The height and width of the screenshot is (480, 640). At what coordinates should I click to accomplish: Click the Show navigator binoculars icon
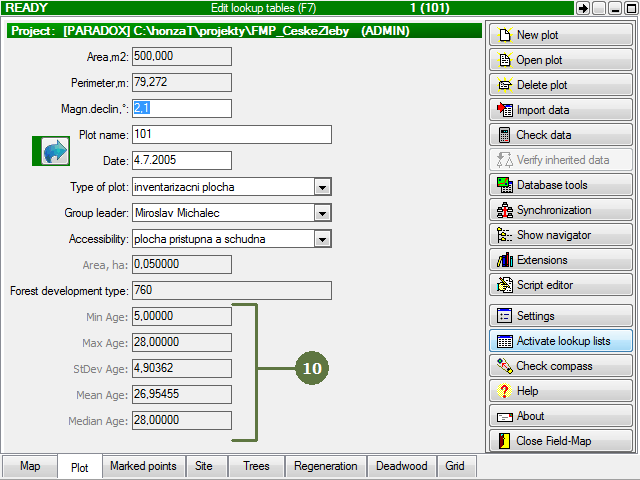click(505, 235)
